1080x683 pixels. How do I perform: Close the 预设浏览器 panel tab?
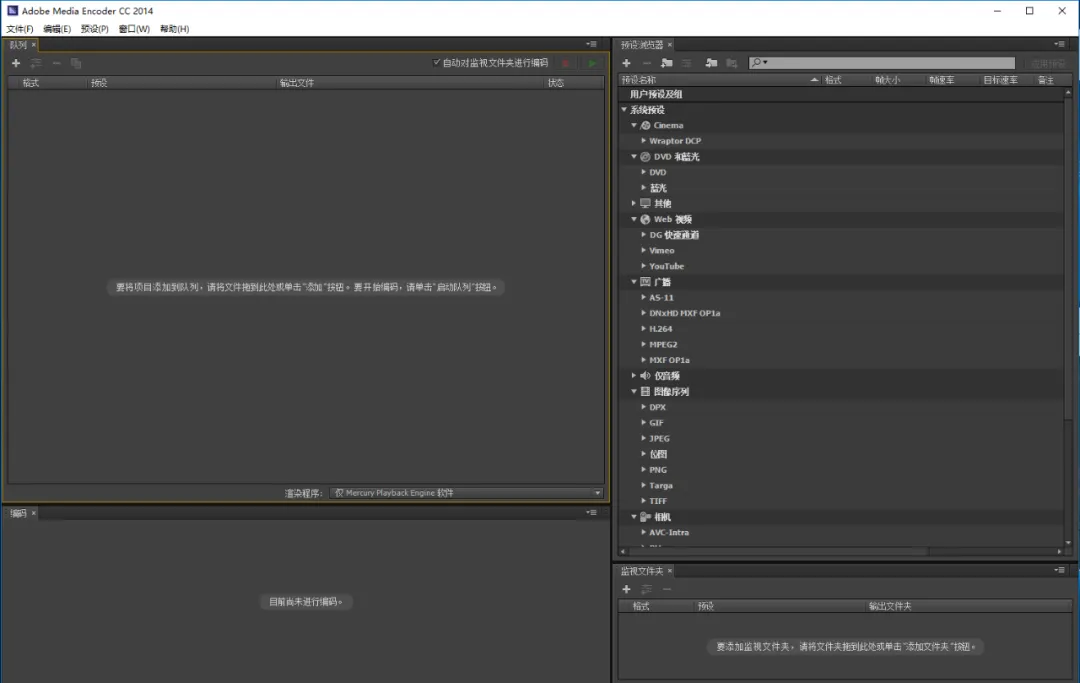coord(669,45)
